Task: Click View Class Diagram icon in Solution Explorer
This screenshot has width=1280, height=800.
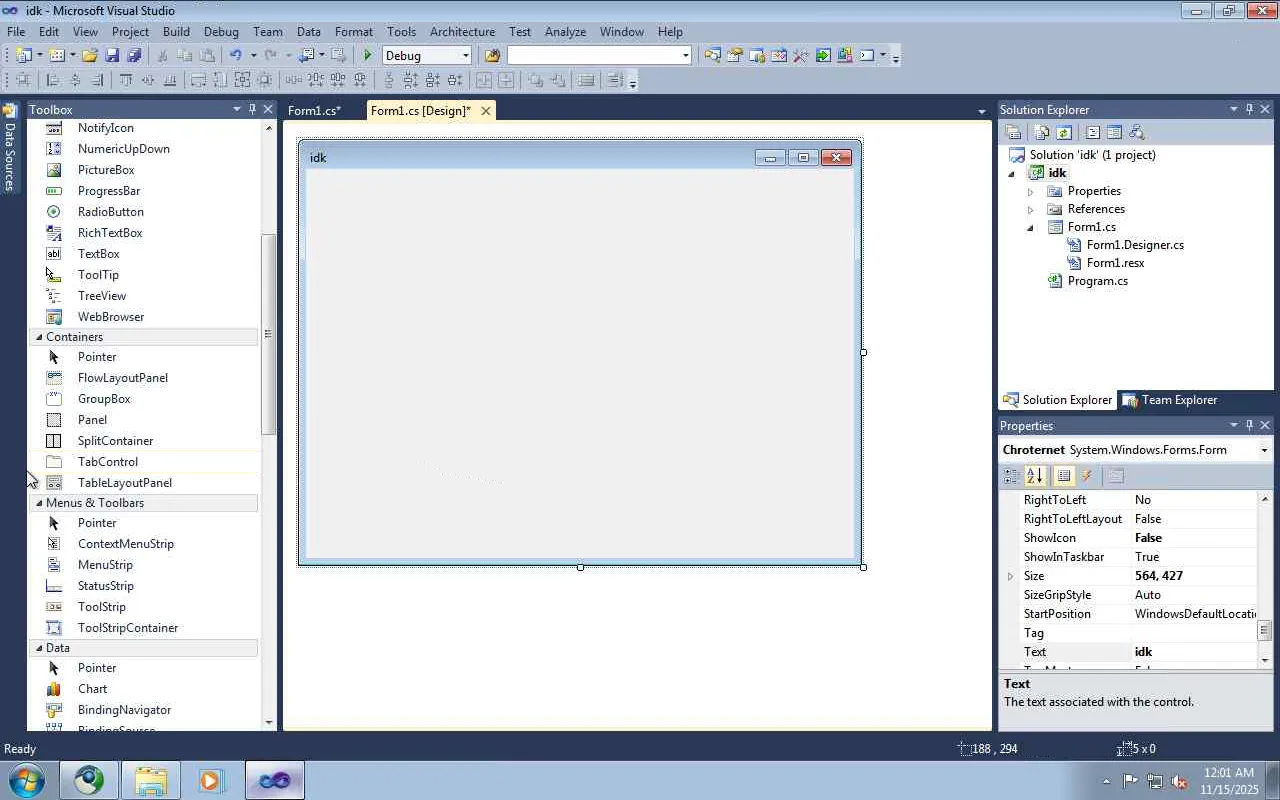Action: [1135, 132]
